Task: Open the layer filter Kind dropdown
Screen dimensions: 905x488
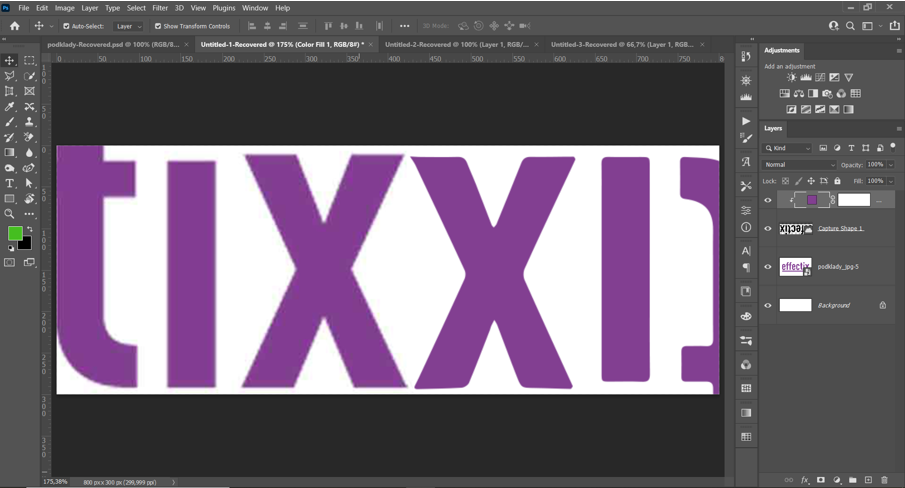Action: (787, 148)
